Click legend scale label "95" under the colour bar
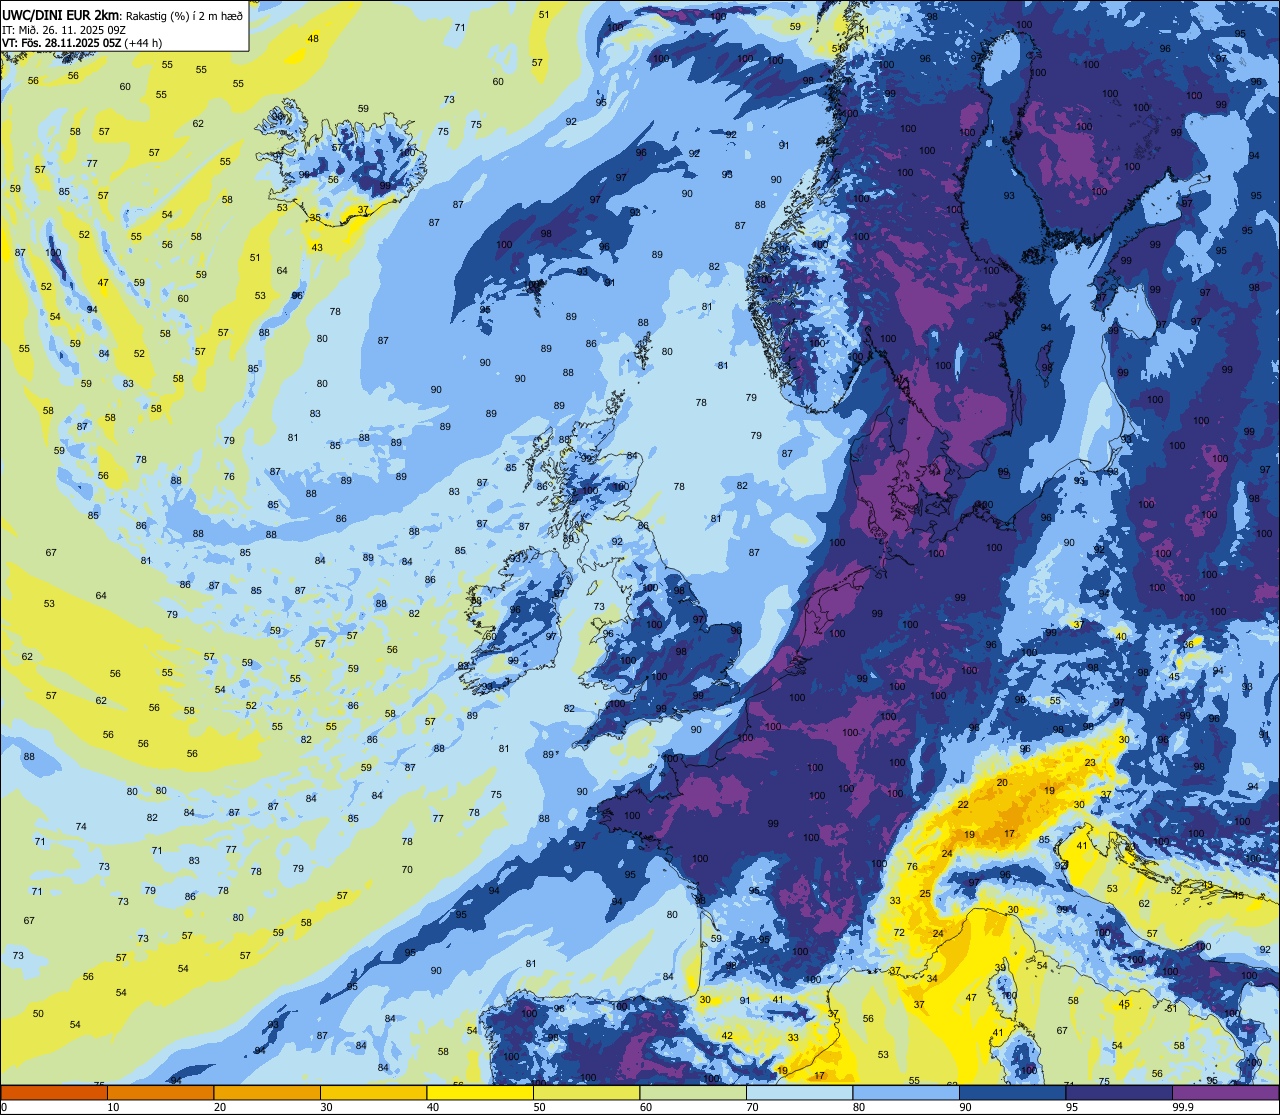 1072,1107
